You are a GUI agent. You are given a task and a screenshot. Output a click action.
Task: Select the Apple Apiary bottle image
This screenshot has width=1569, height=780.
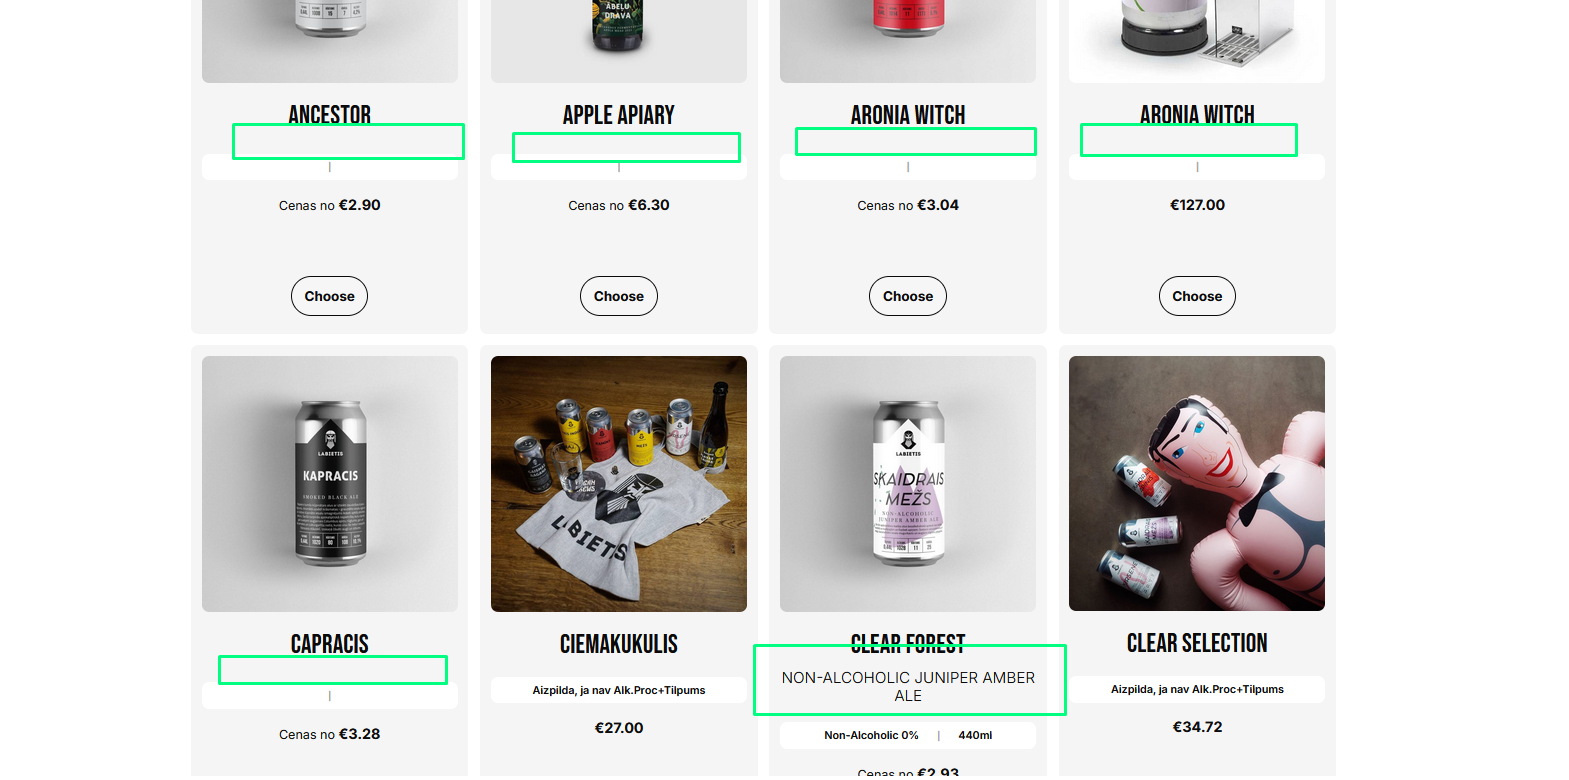[x=618, y=41]
